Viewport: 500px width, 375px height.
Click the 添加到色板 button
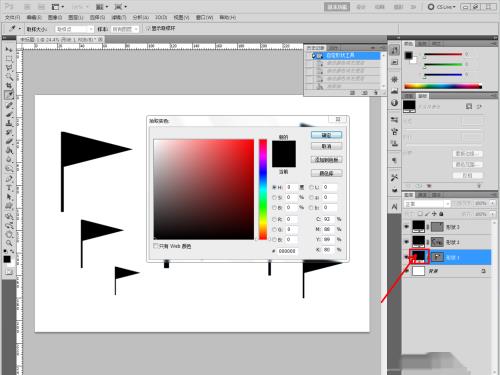326,160
